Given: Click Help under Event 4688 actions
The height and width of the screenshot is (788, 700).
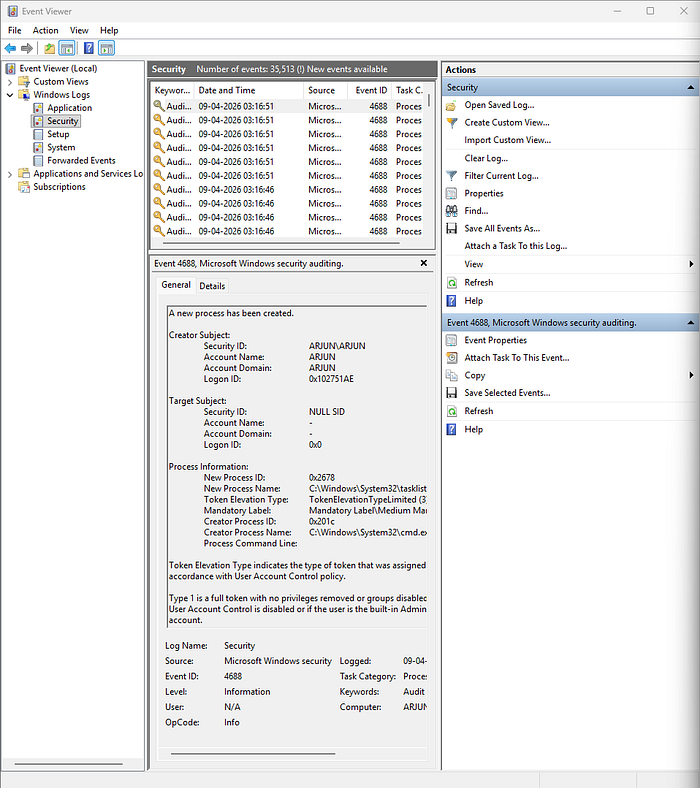Looking at the screenshot, I should [473, 430].
